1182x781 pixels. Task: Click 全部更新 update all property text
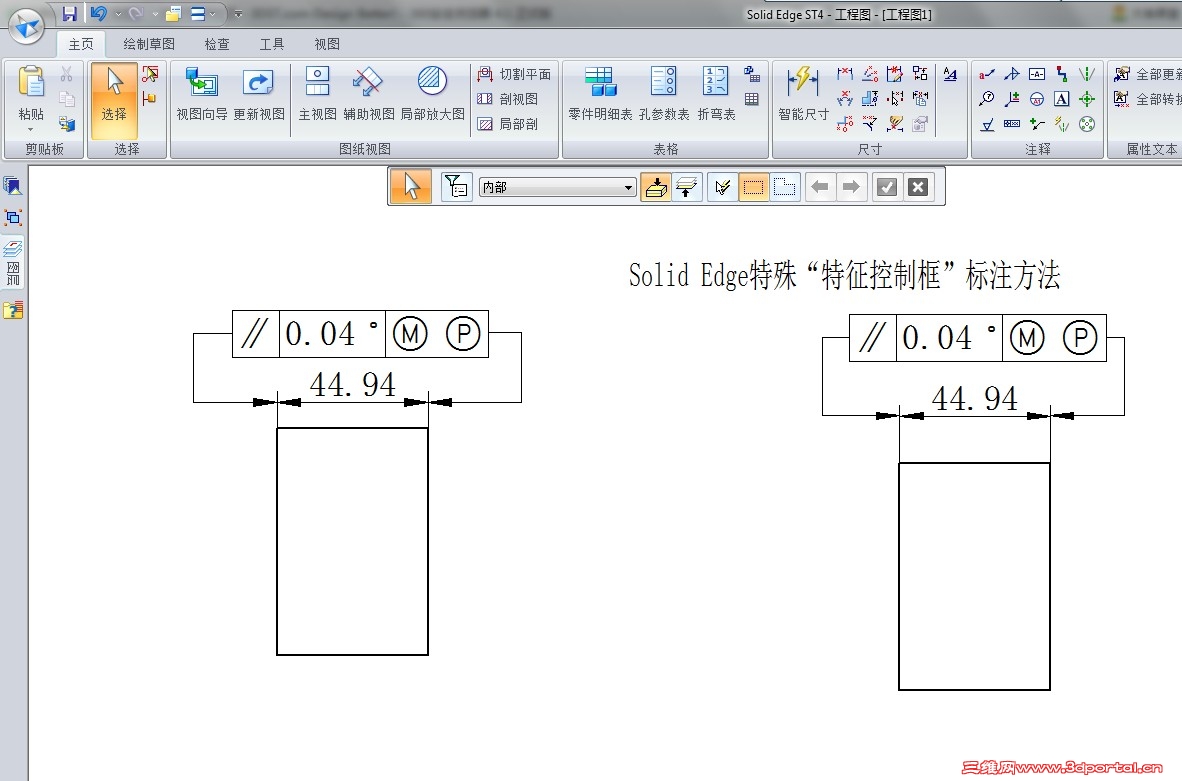(1147, 74)
